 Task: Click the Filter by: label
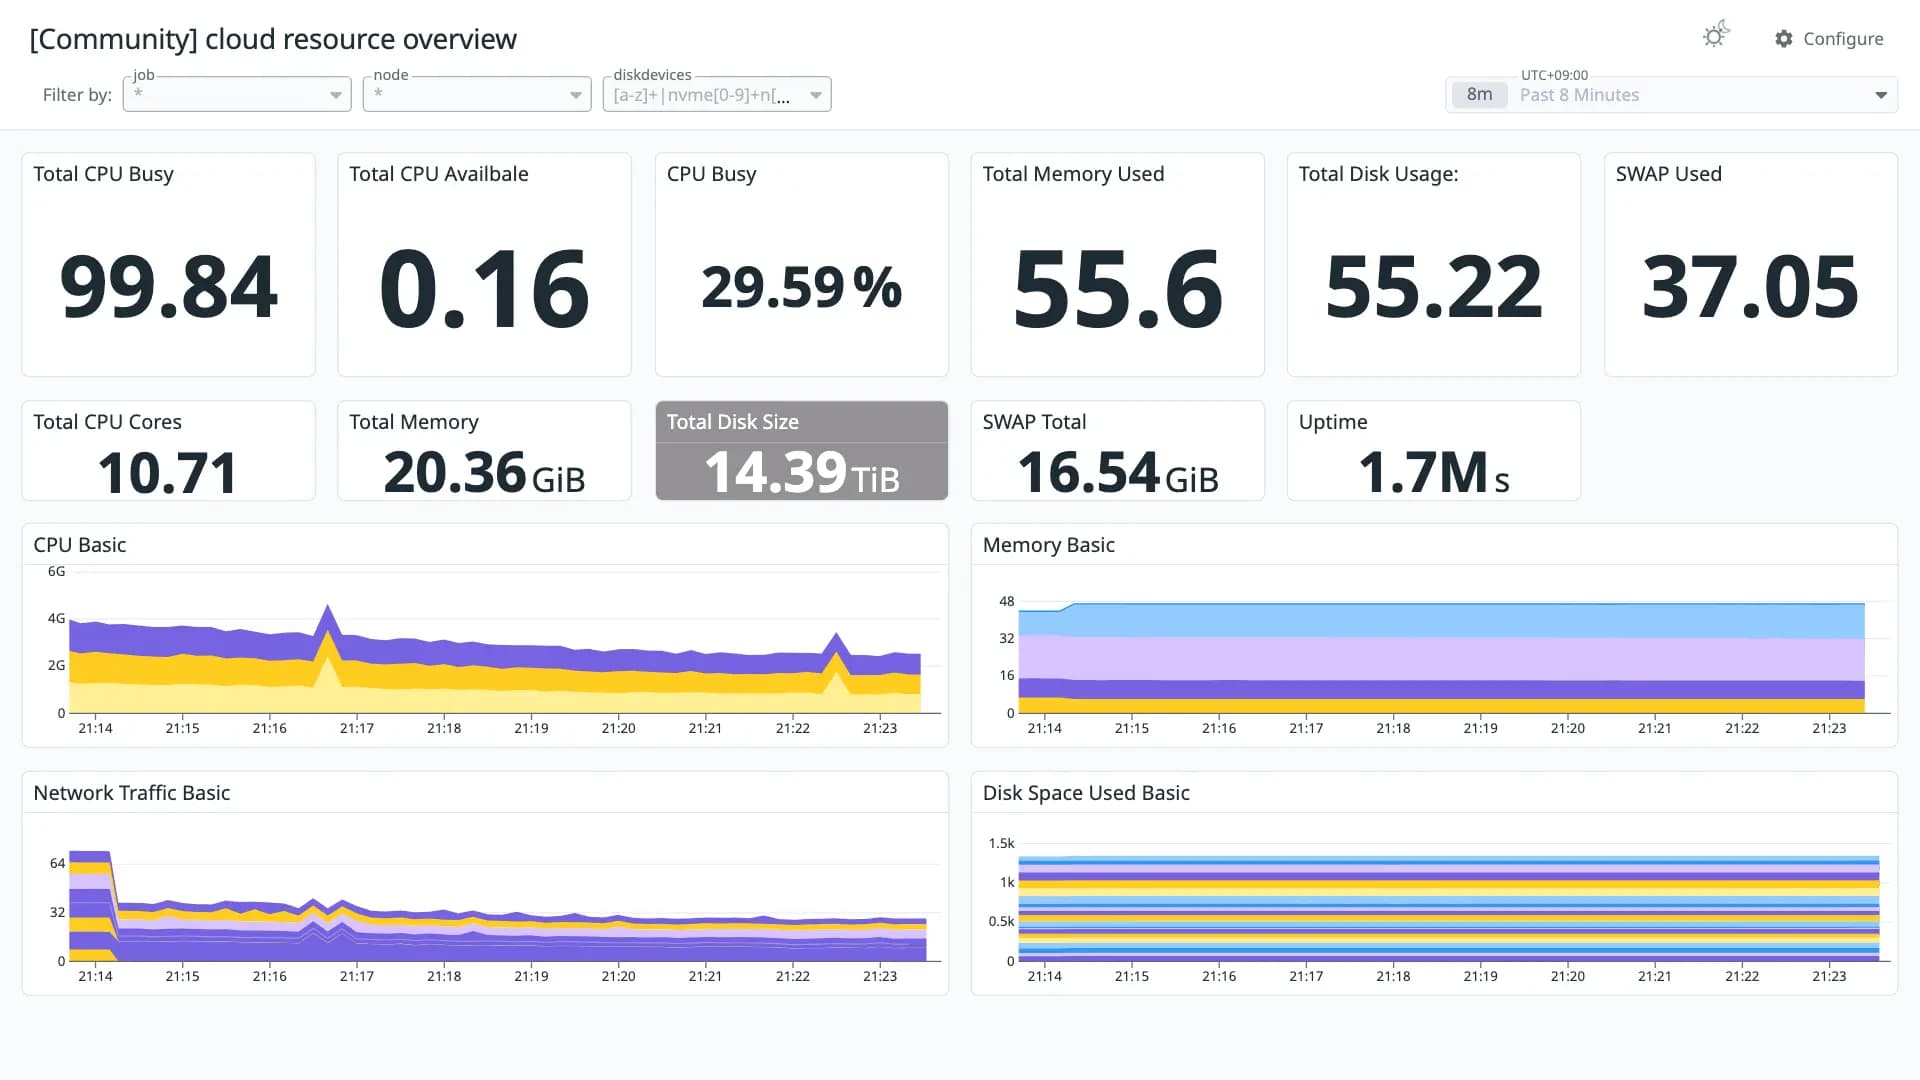[77, 95]
